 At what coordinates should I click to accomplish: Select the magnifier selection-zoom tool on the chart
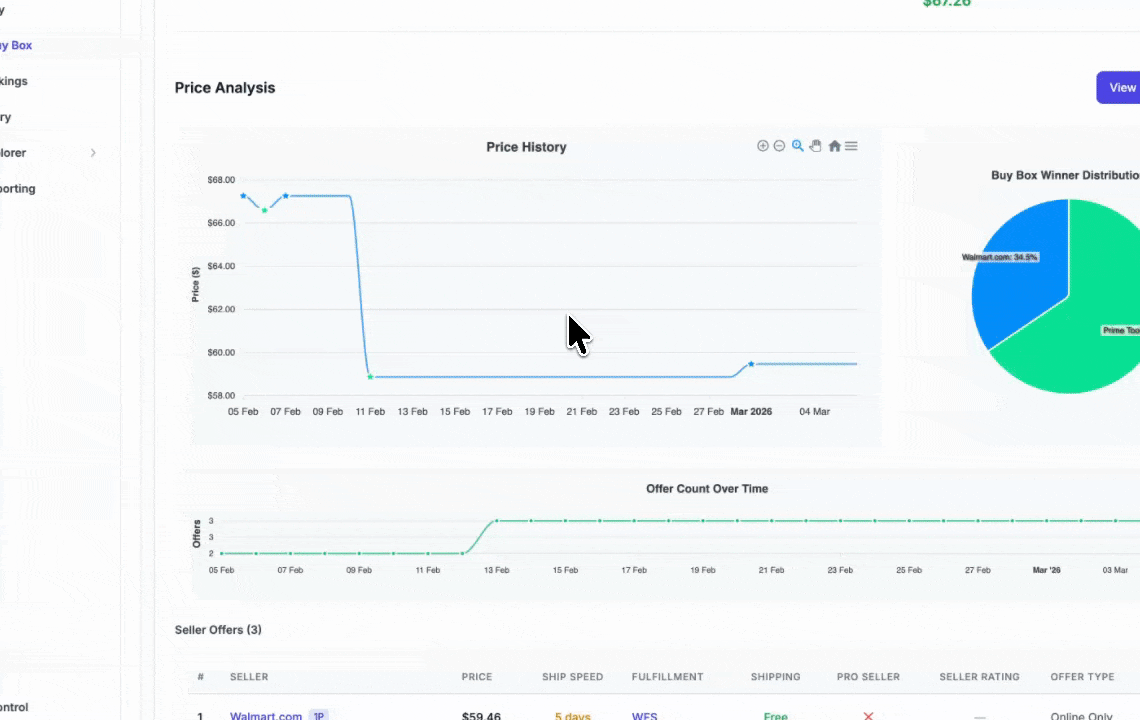tap(798, 146)
